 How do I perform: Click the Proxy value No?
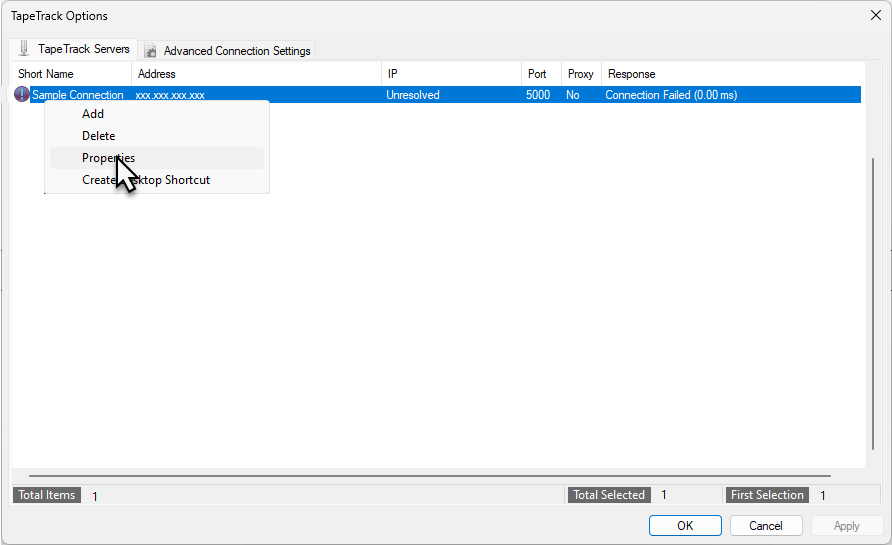click(x=572, y=95)
